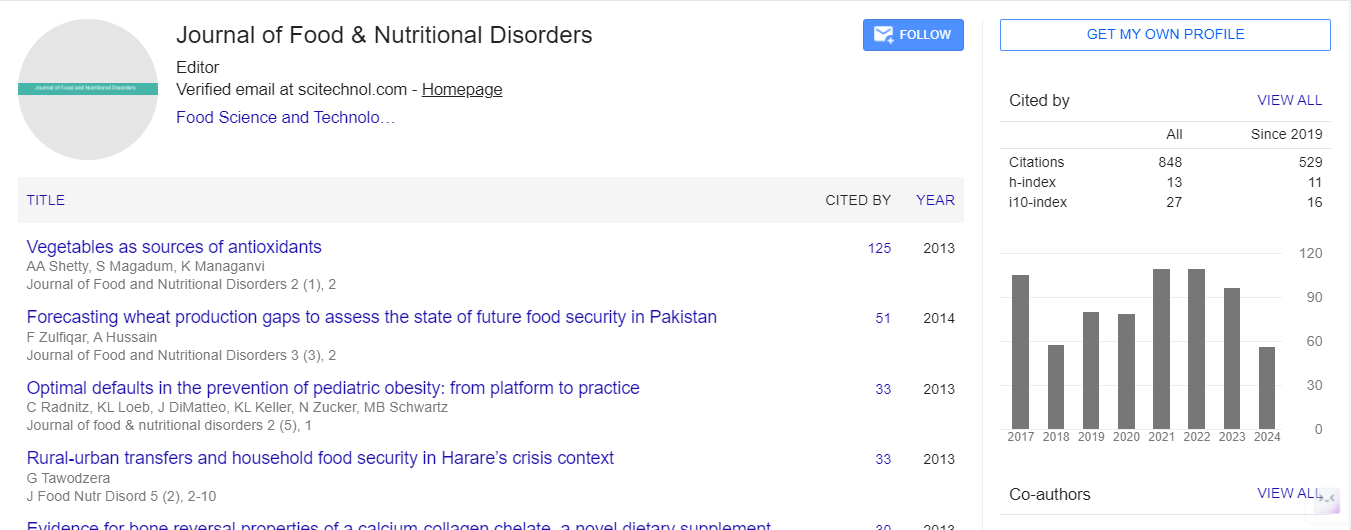Click the 2019 bar in citations chart
This screenshot has height=530, width=1351.
[1091, 370]
